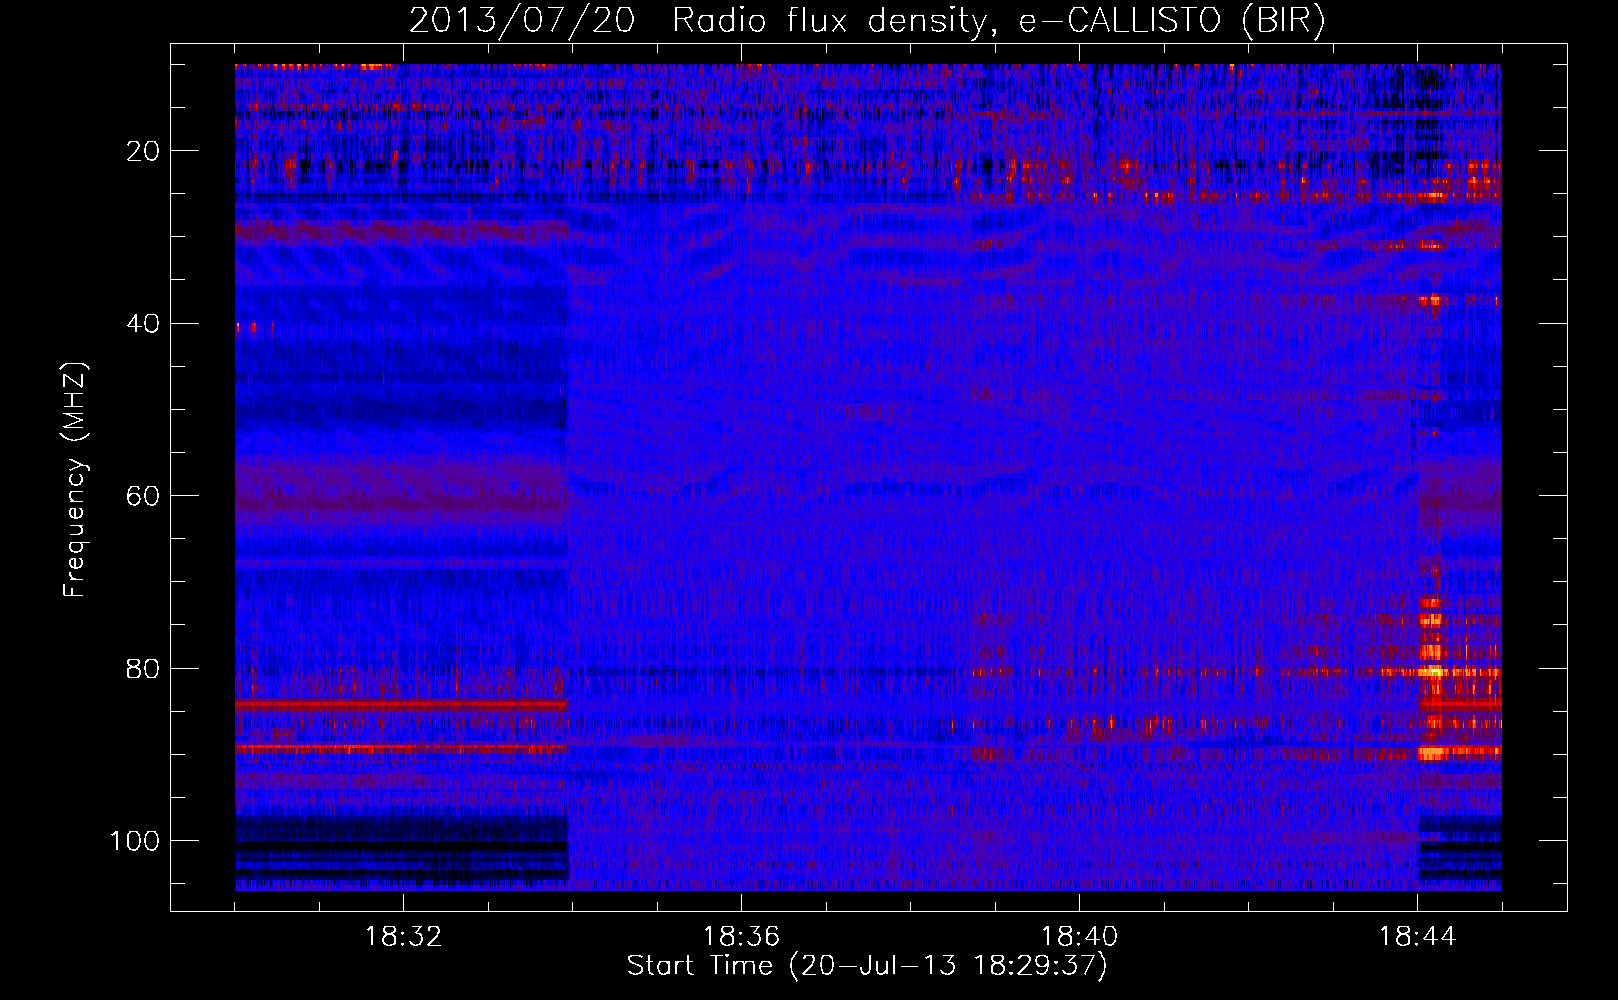Click the '18:40' time tick label
This screenshot has width=1618, height=1000.
(1079, 937)
